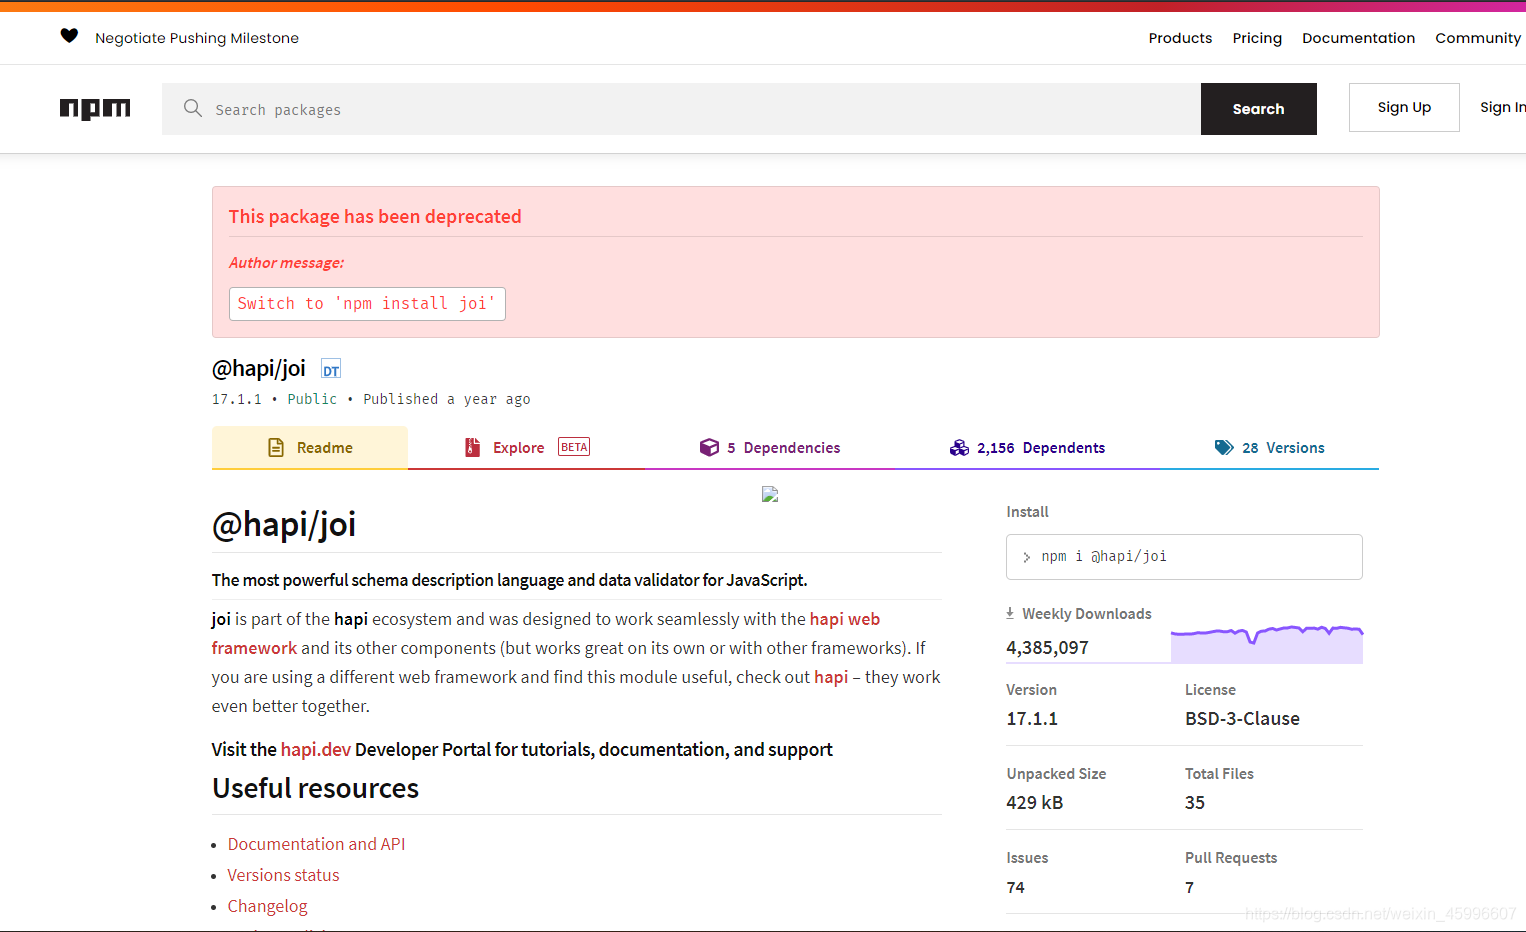1526x932 pixels.
Task: Open the hapi.dev Developer Portal link
Action: point(315,749)
